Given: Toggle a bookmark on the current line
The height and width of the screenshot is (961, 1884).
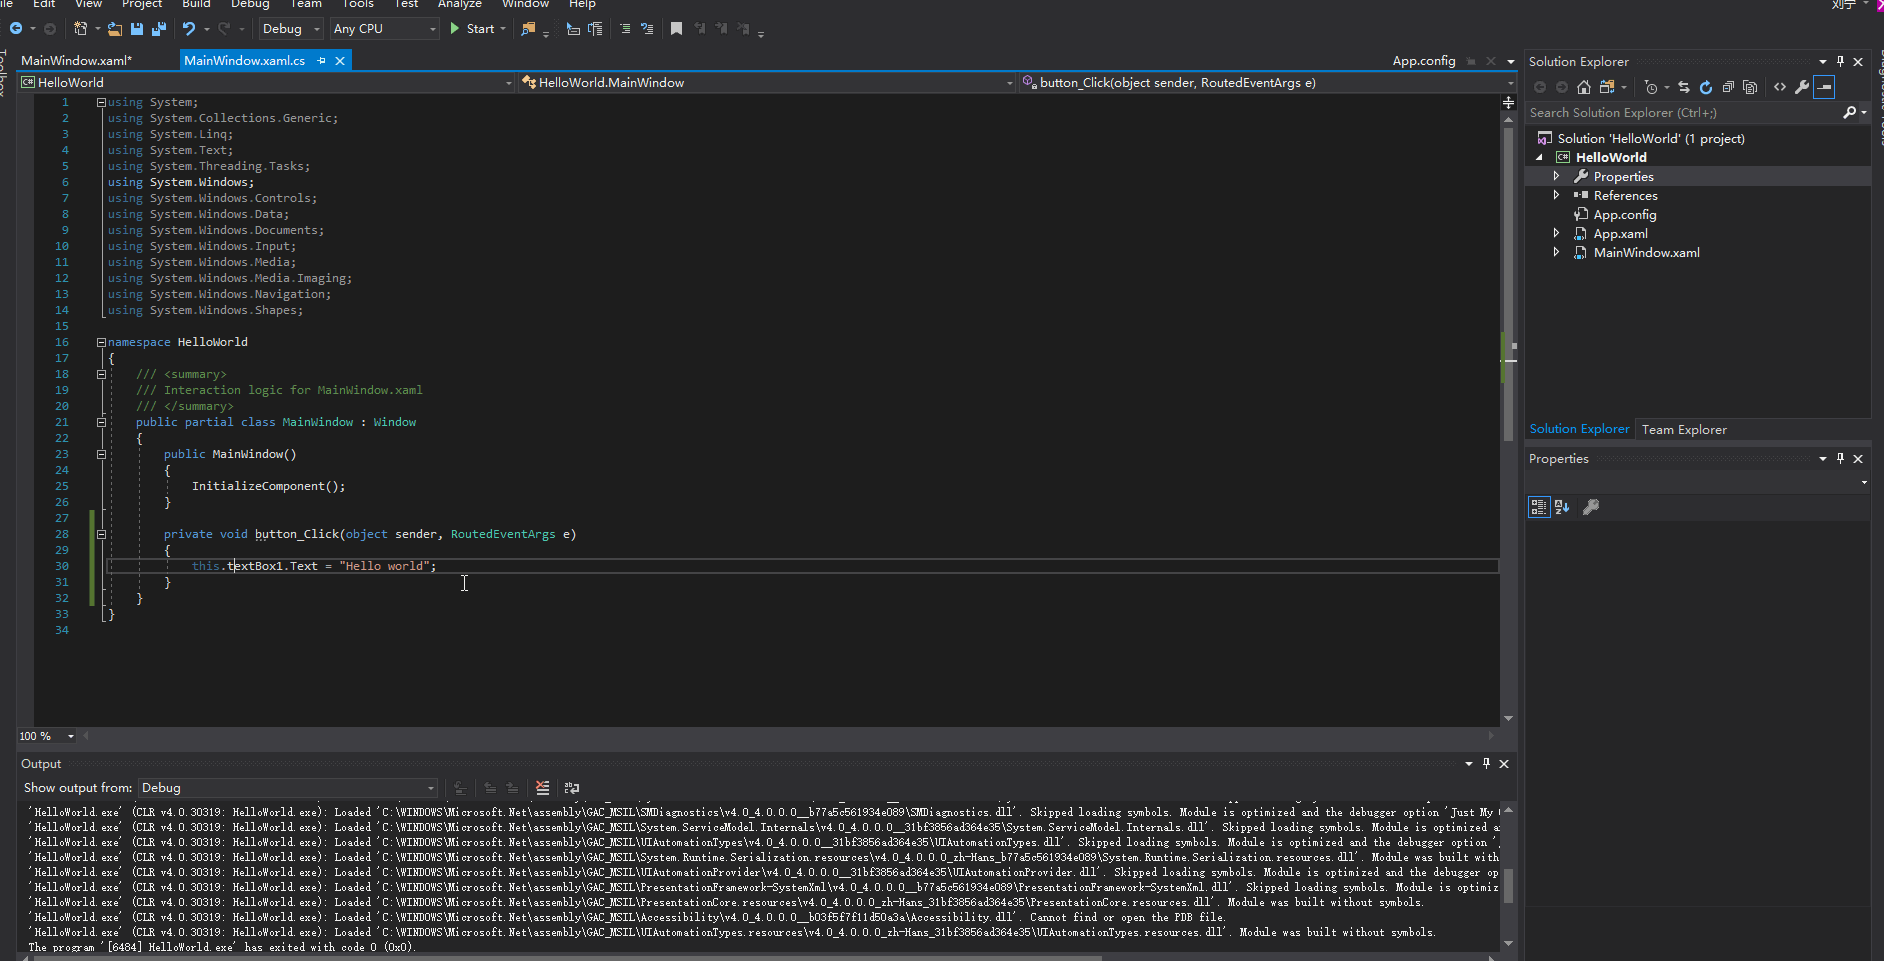Looking at the screenshot, I should (x=676, y=29).
